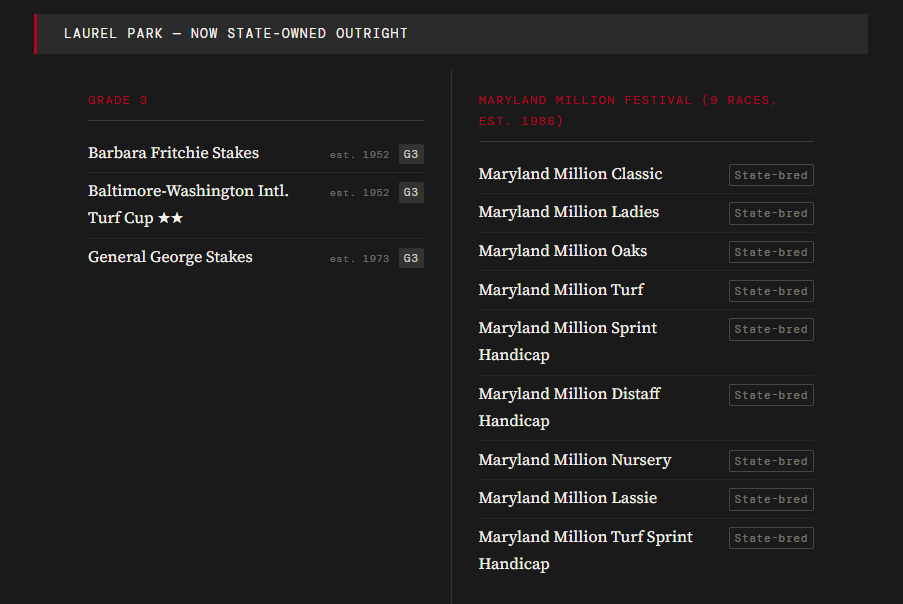Click State-bred tag beside Sprint Handicap
Viewport: 903px width, 604px height.
[x=771, y=329]
